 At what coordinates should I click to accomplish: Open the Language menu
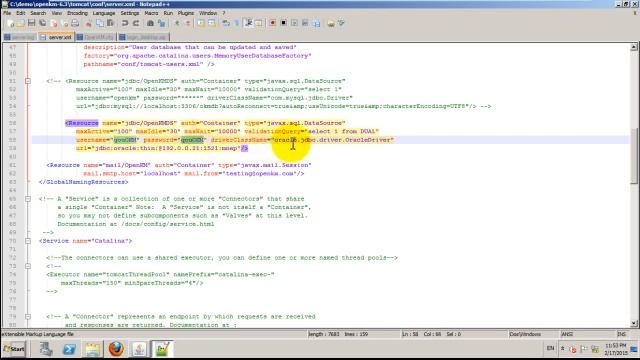104,13
